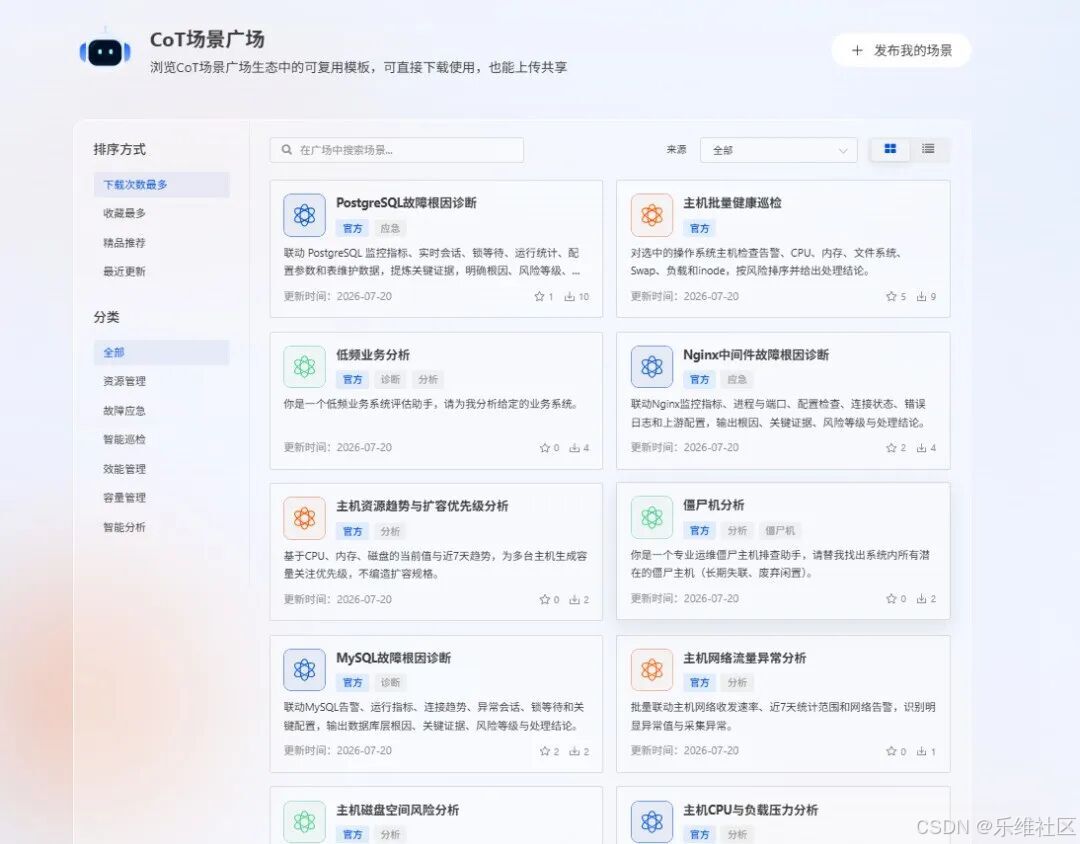Select category 故障应急
Viewport: 1080px width, 844px height.
pos(125,411)
